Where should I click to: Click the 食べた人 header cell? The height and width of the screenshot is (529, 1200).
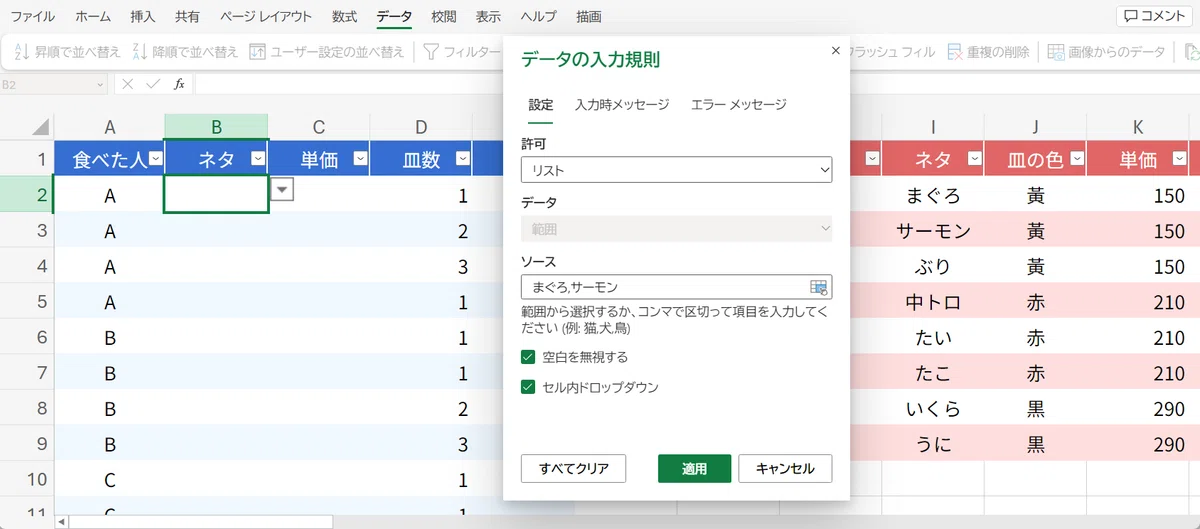pyautogui.click(x=109, y=158)
